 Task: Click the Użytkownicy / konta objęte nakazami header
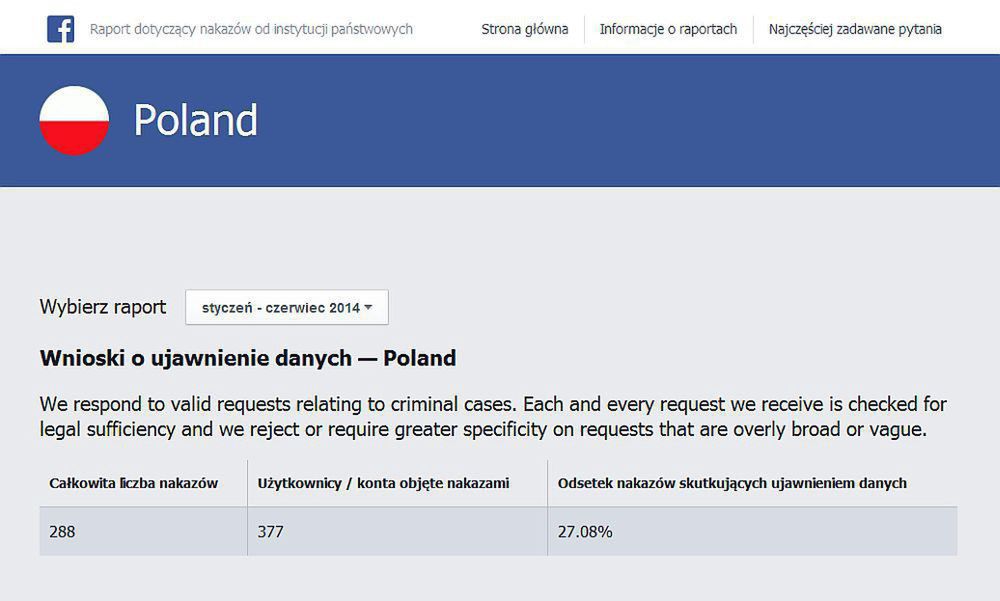[383, 483]
